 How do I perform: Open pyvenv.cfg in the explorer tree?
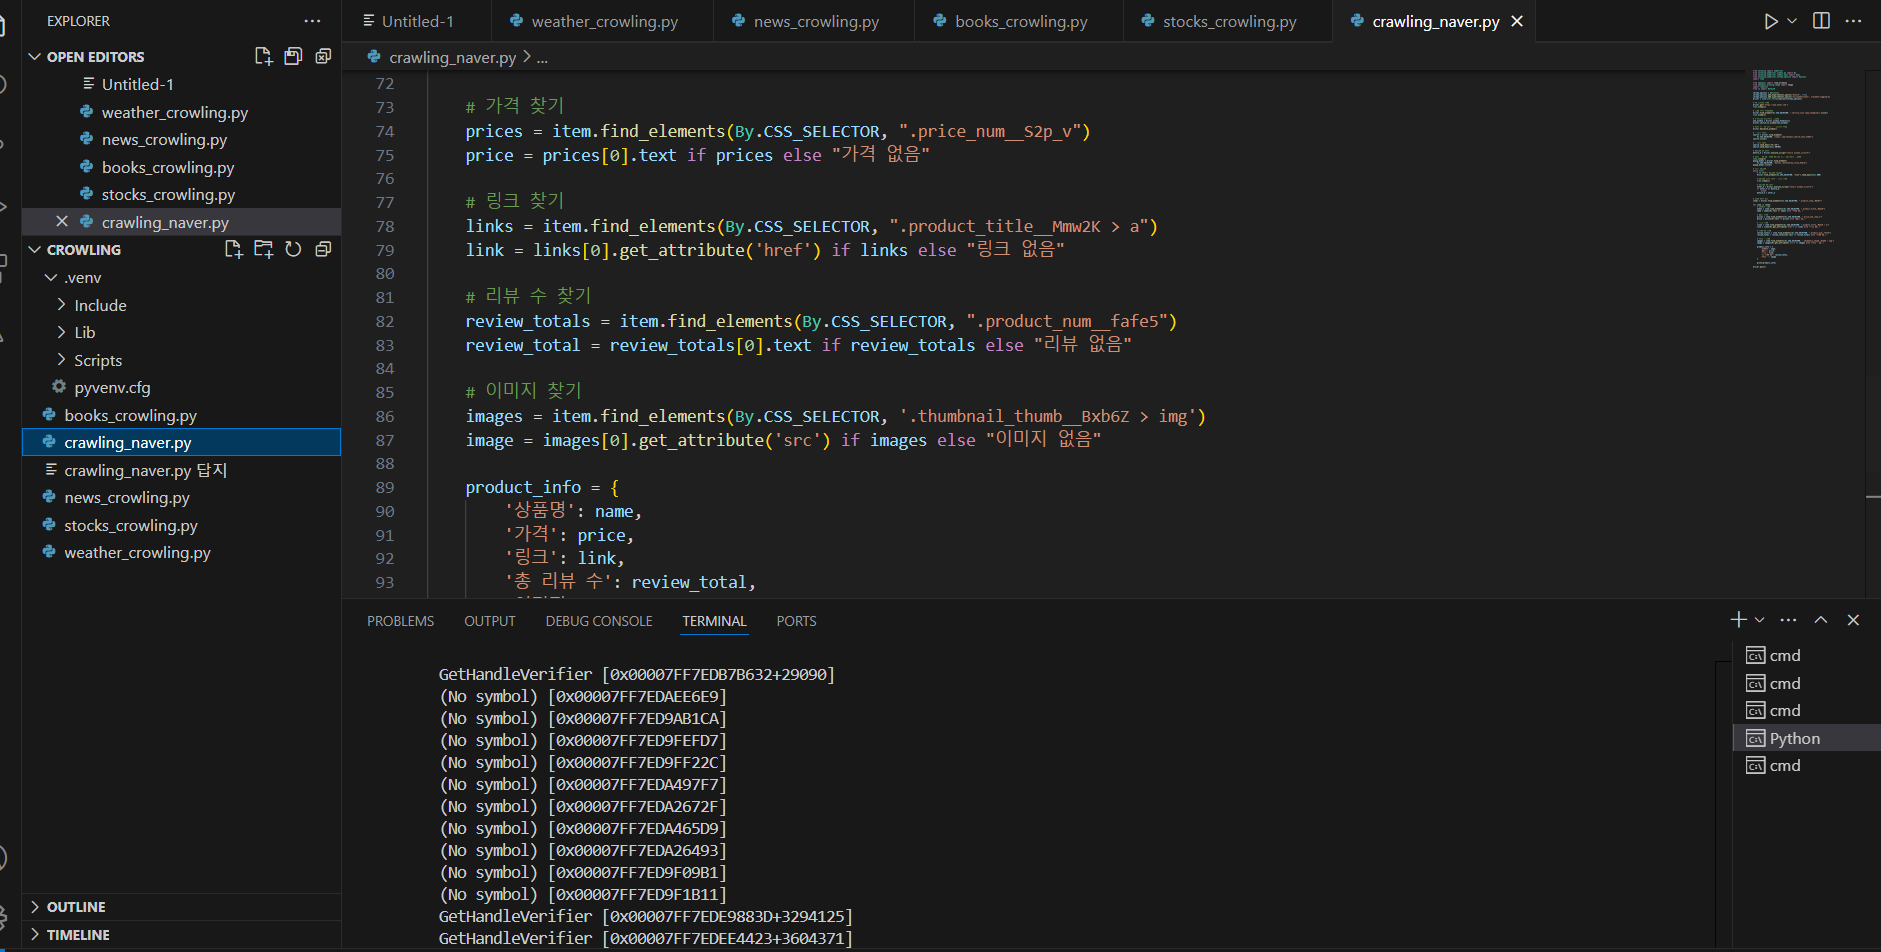[x=181, y=387]
